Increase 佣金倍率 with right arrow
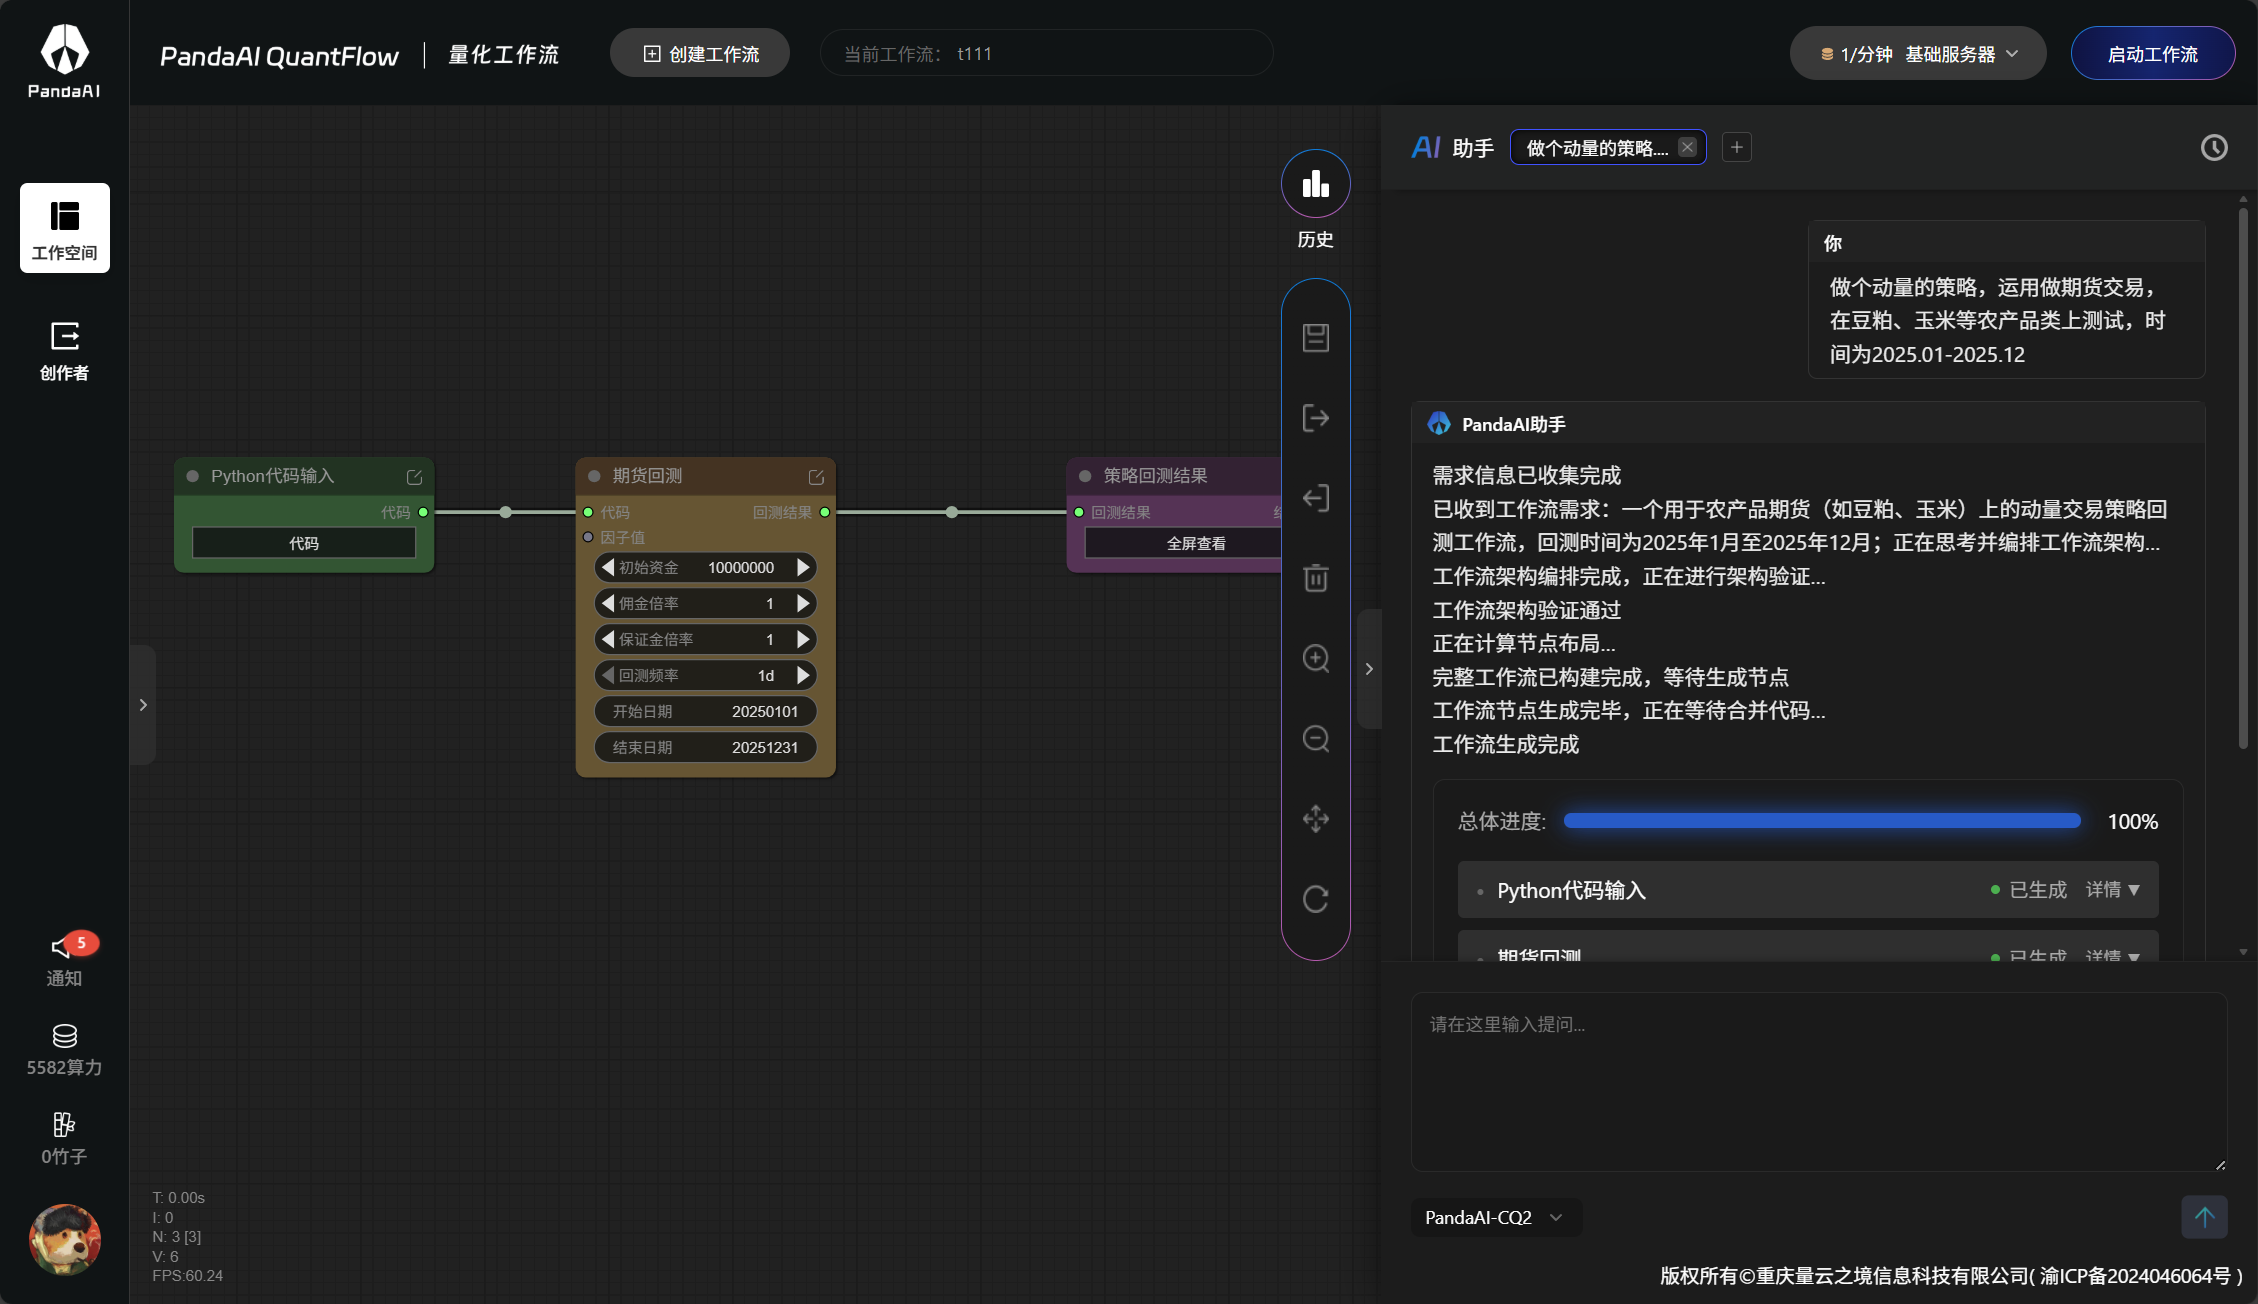The height and width of the screenshot is (1304, 2258). click(803, 603)
